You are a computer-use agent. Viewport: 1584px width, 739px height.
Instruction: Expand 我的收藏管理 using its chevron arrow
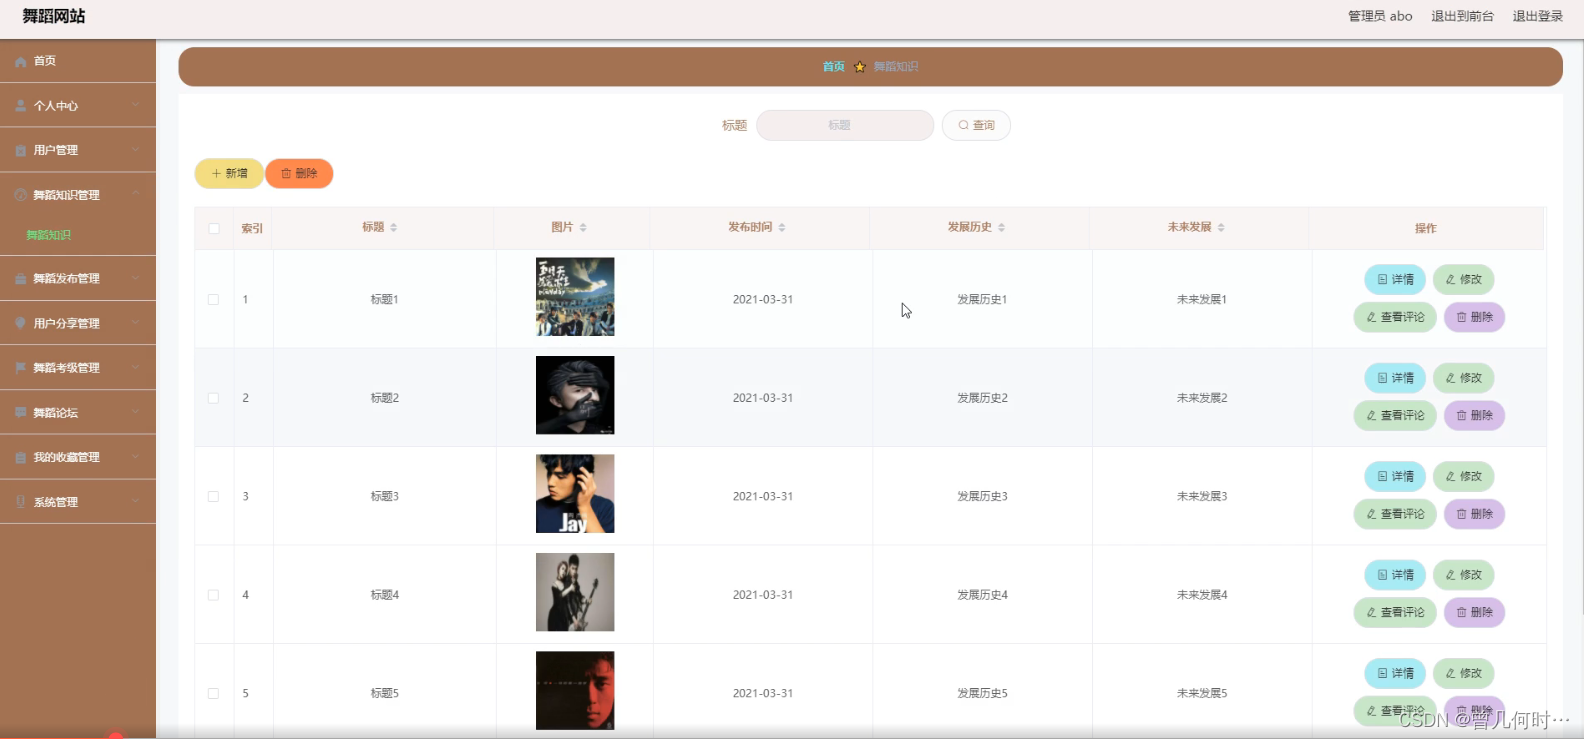click(x=135, y=457)
